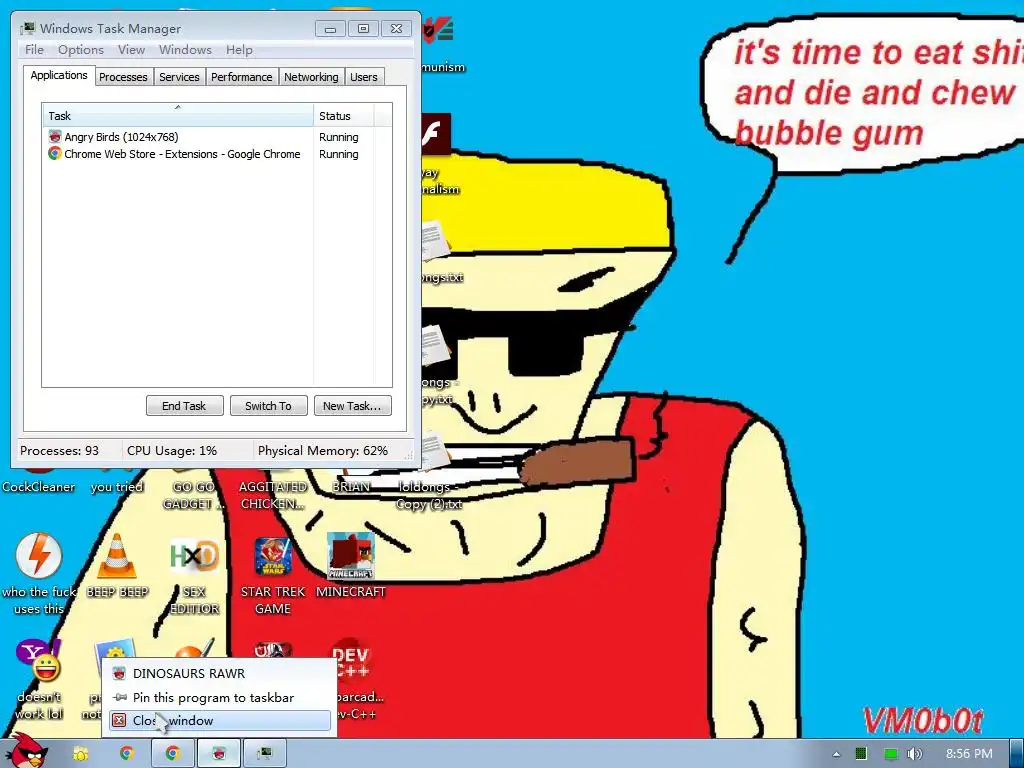1024x768 pixels.
Task: Select the Angry Birds taskbar button
Action: tap(219, 754)
